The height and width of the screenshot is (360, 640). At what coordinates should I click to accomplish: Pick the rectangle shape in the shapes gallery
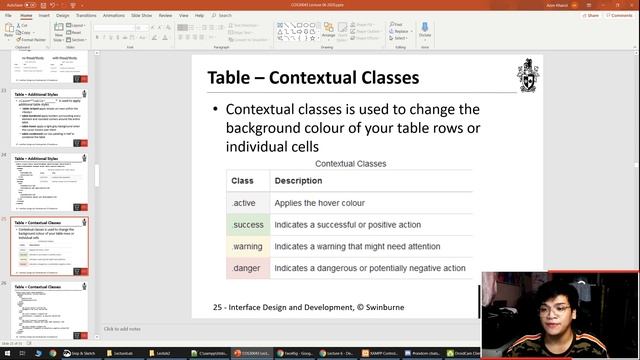(x=300, y=25)
